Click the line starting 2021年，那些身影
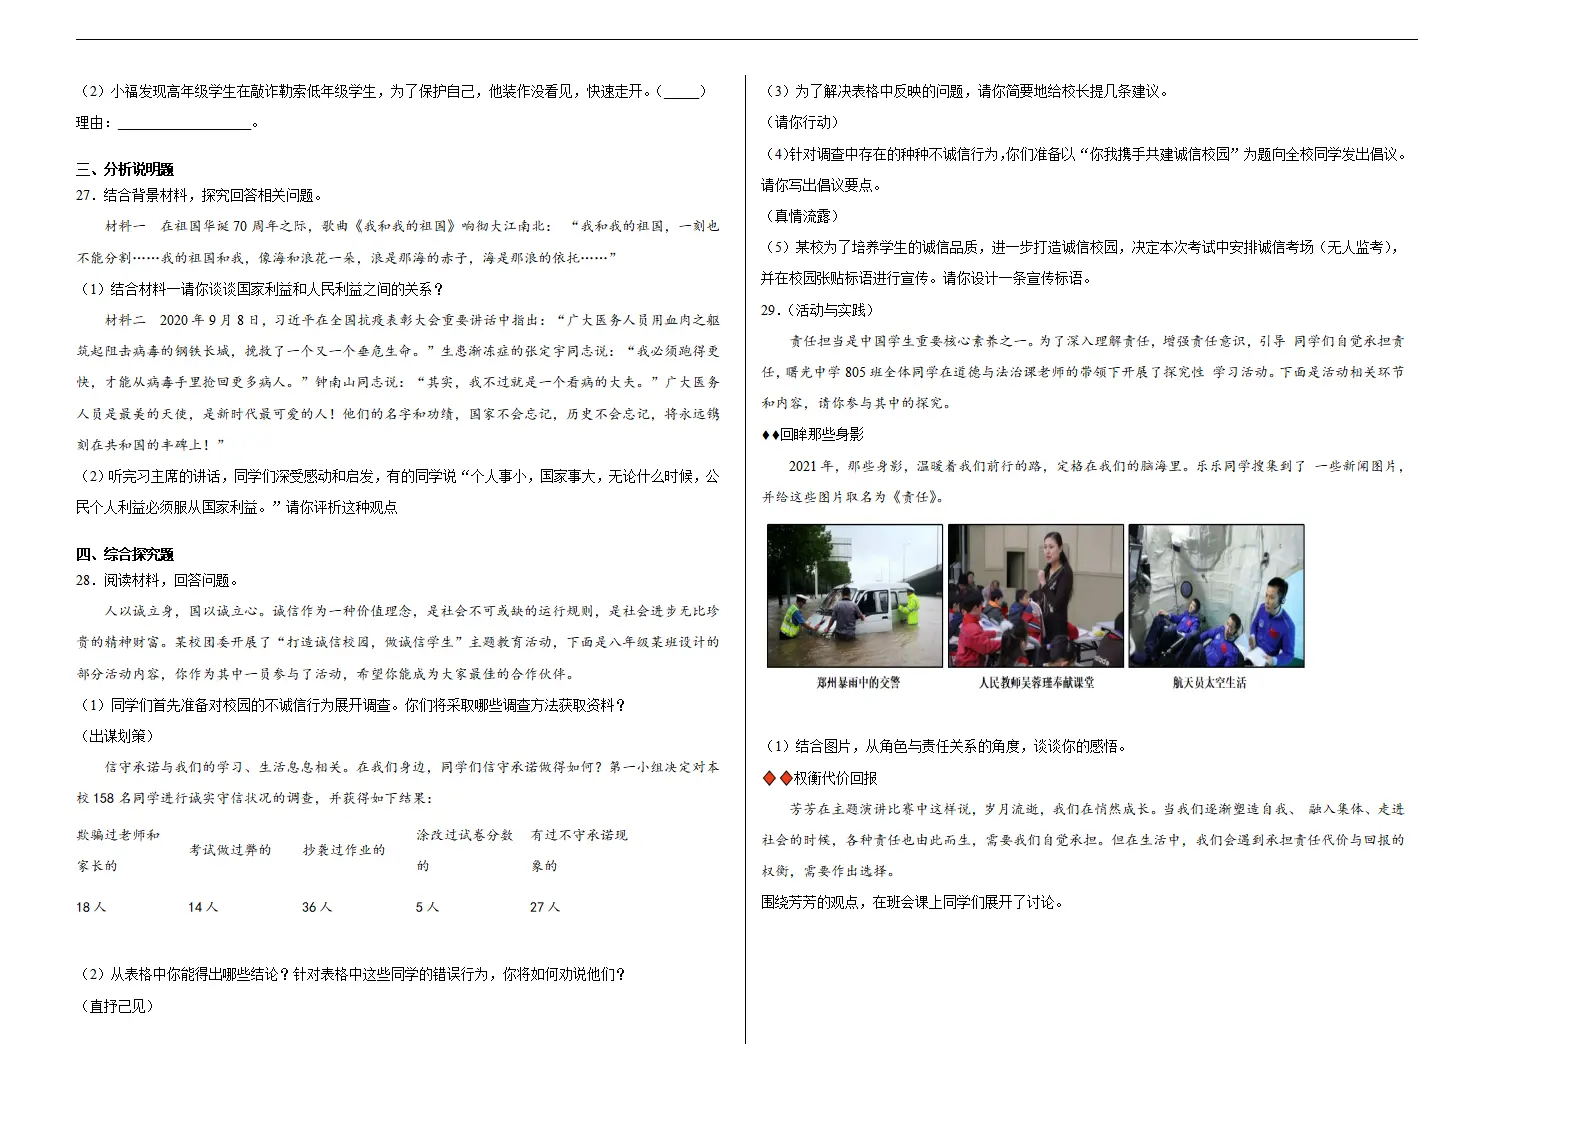Screen dimensions: 1587x1122 coord(1097,466)
